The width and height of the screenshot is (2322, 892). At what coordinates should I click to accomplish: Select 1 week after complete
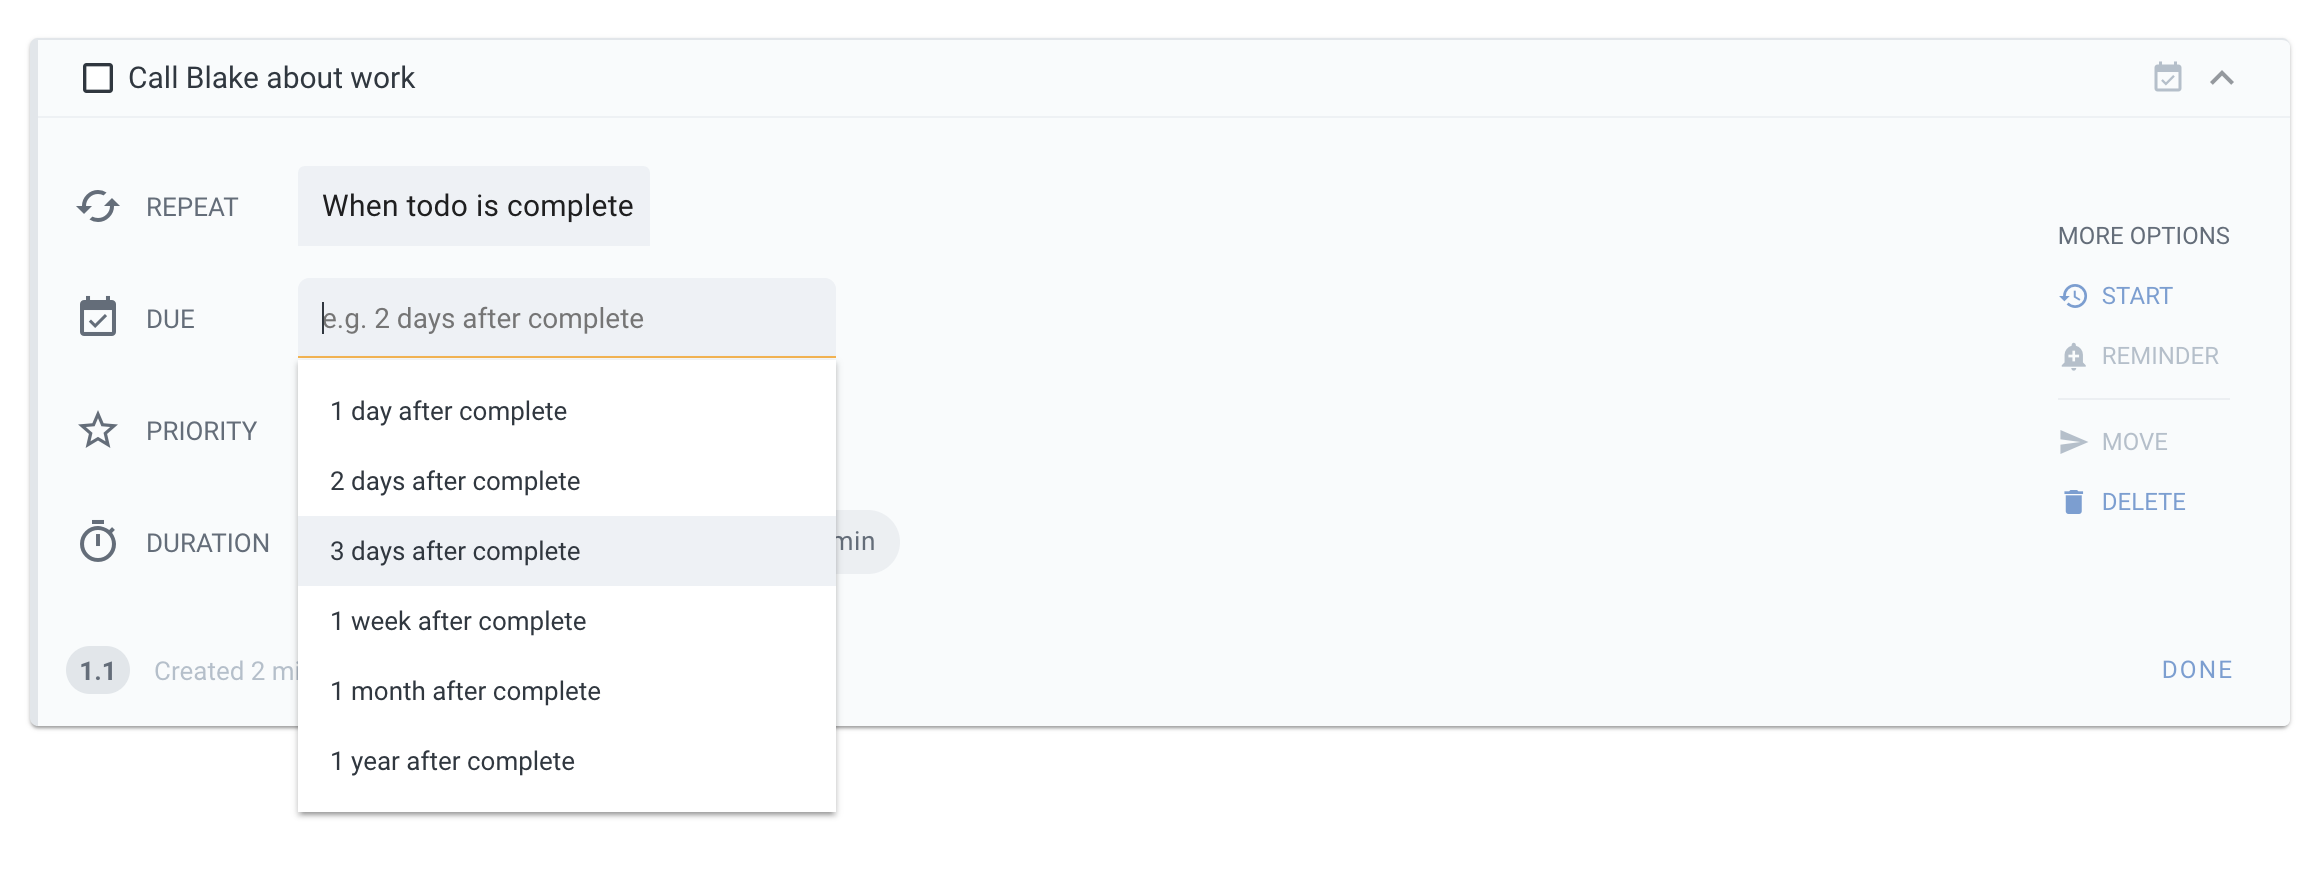(458, 620)
